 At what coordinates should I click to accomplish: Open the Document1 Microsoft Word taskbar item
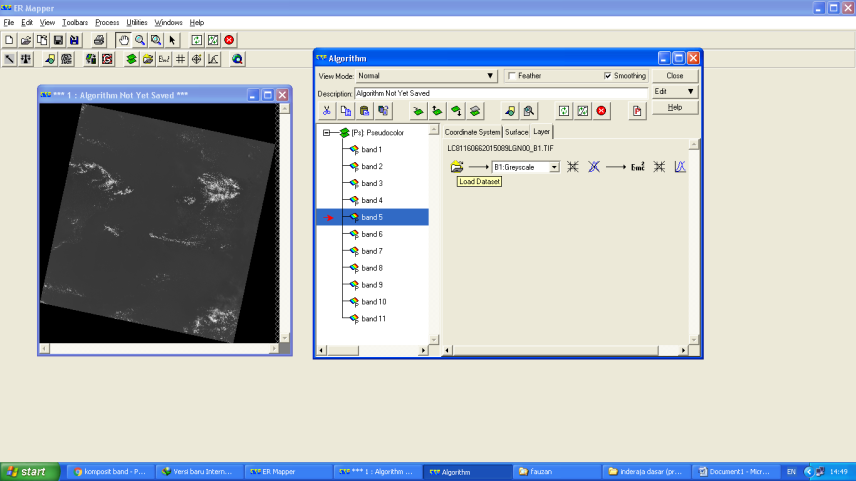[x=736, y=472]
